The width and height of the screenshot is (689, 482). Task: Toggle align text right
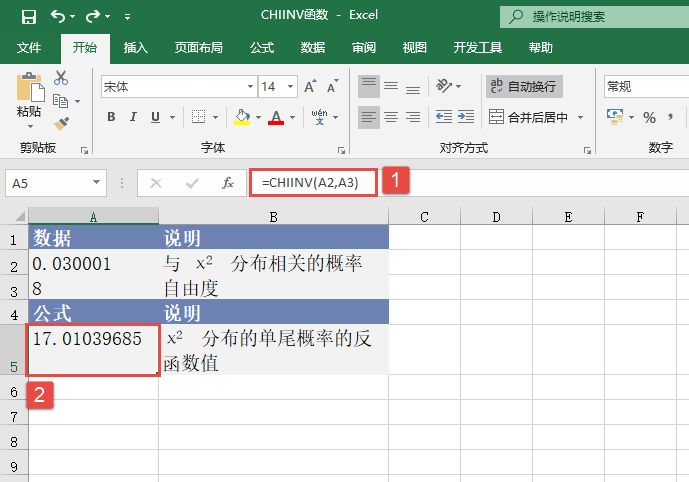413,117
